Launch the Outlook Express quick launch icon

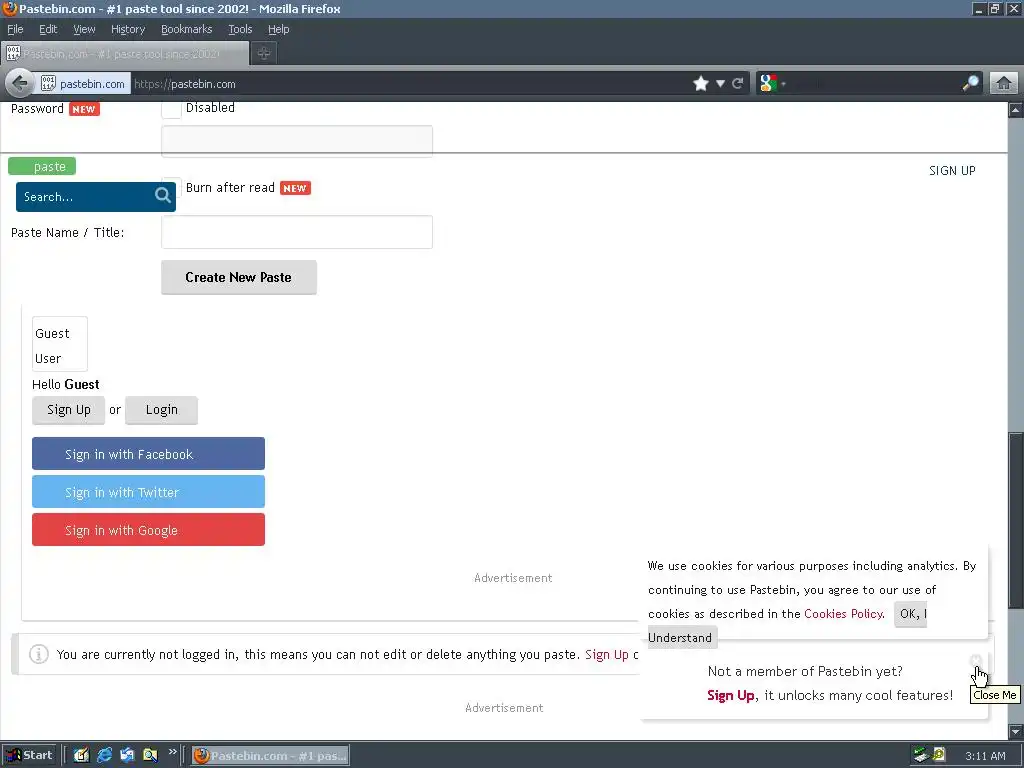click(127, 756)
